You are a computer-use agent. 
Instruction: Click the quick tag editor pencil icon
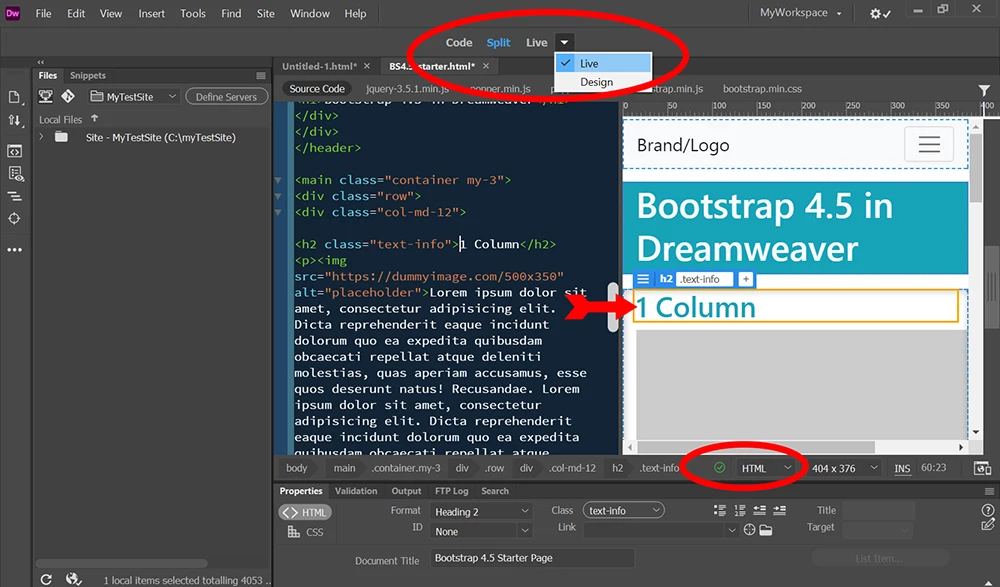click(x=987, y=525)
